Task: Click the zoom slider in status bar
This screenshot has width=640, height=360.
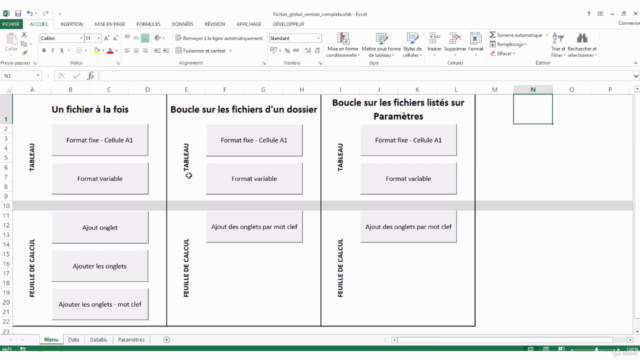Action: (596, 349)
